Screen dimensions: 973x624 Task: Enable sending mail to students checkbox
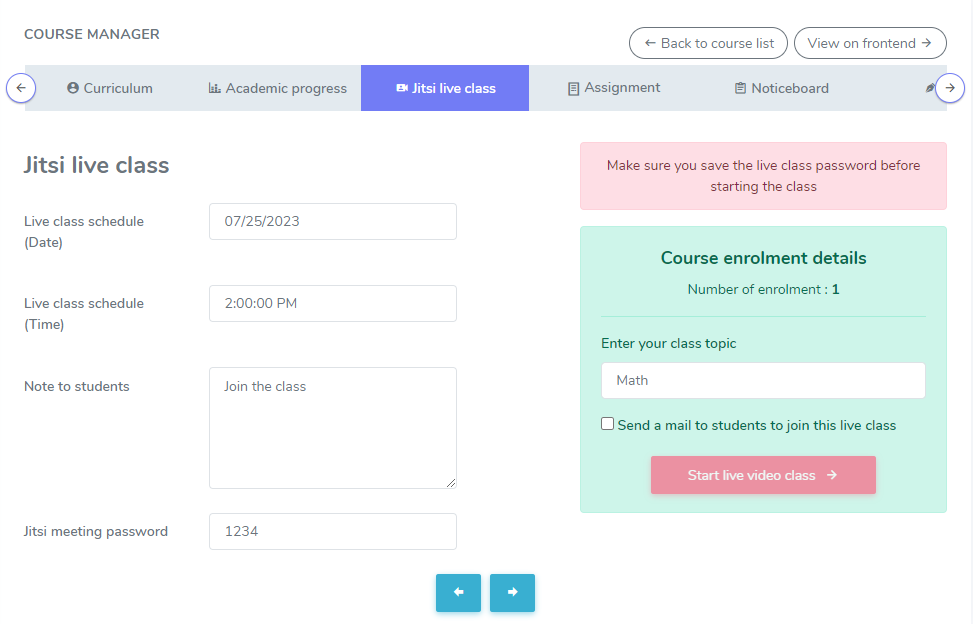[608, 424]
